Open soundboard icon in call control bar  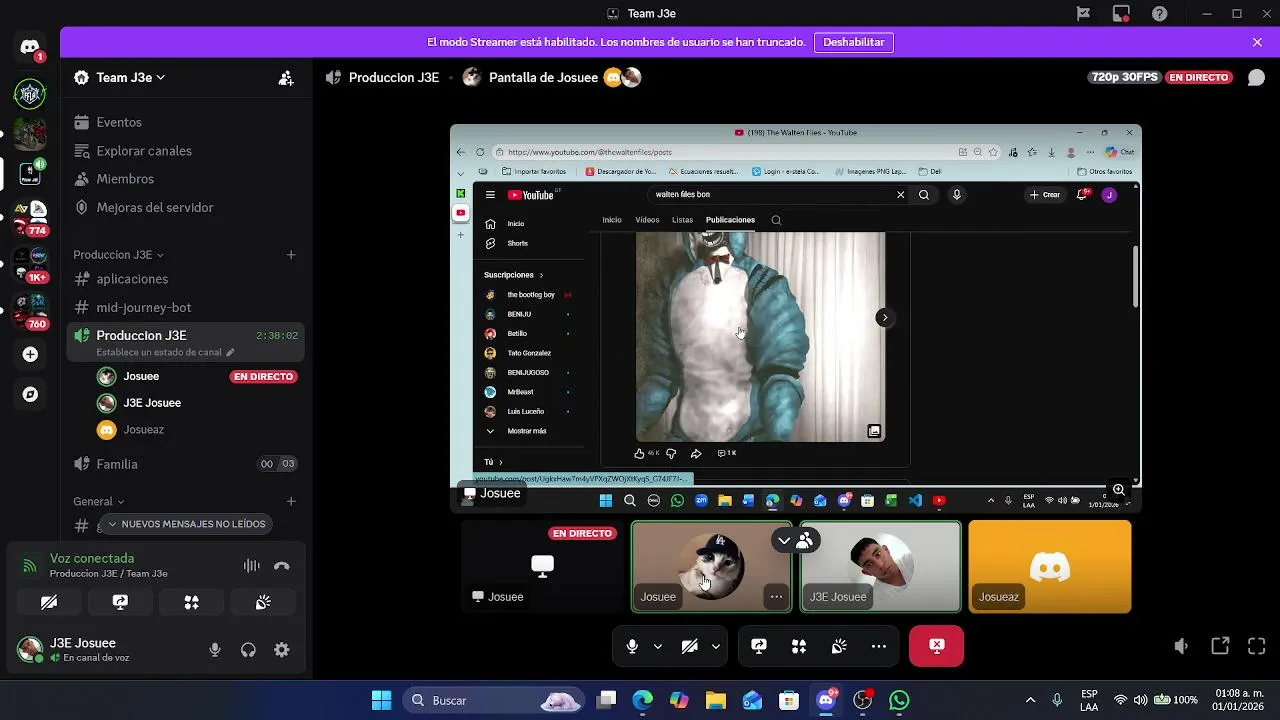click(x=839, y=646)
